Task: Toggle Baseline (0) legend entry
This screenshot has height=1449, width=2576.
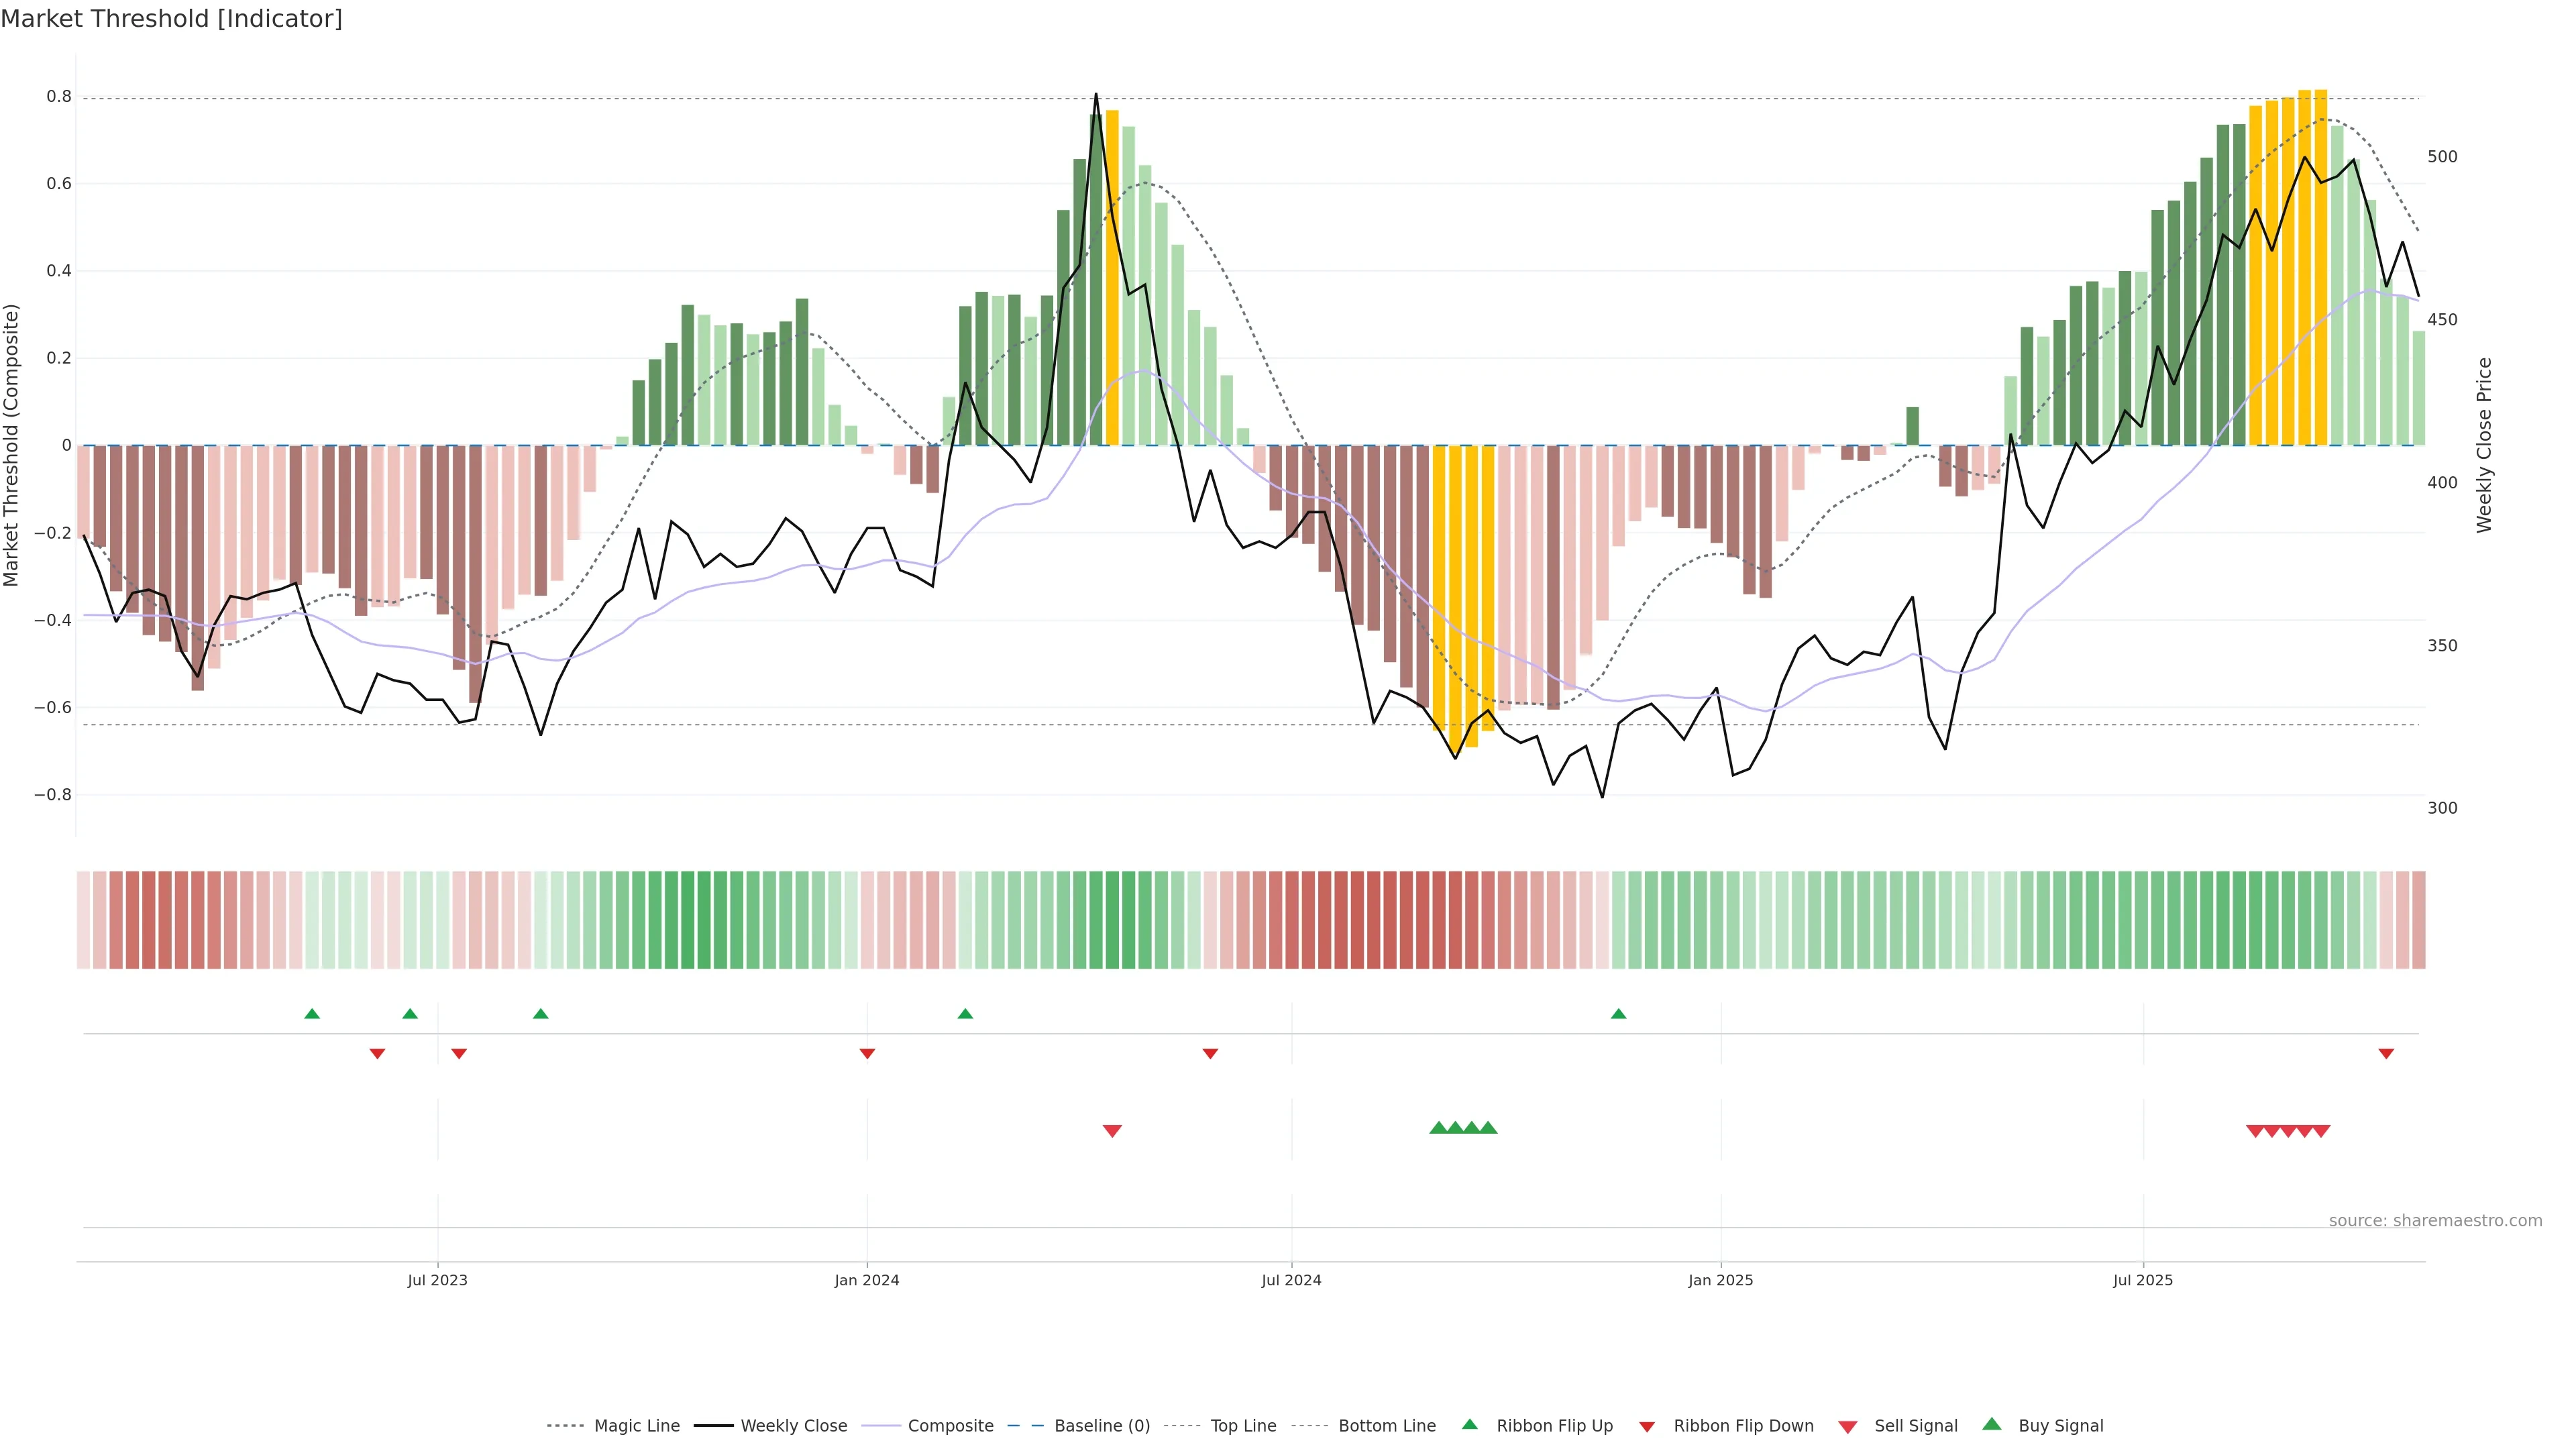Action: click(1102, 1426)
